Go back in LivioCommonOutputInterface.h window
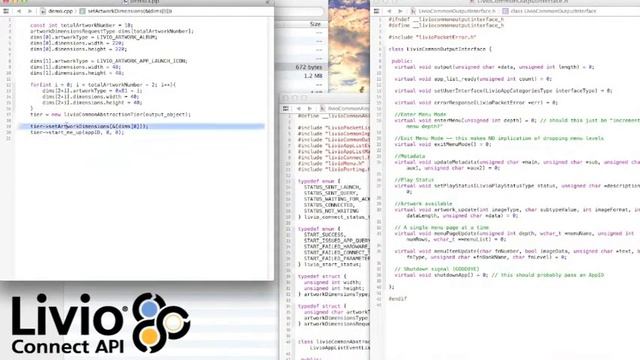640x360 pixels. pyautogui.click(x=389, y=11)
